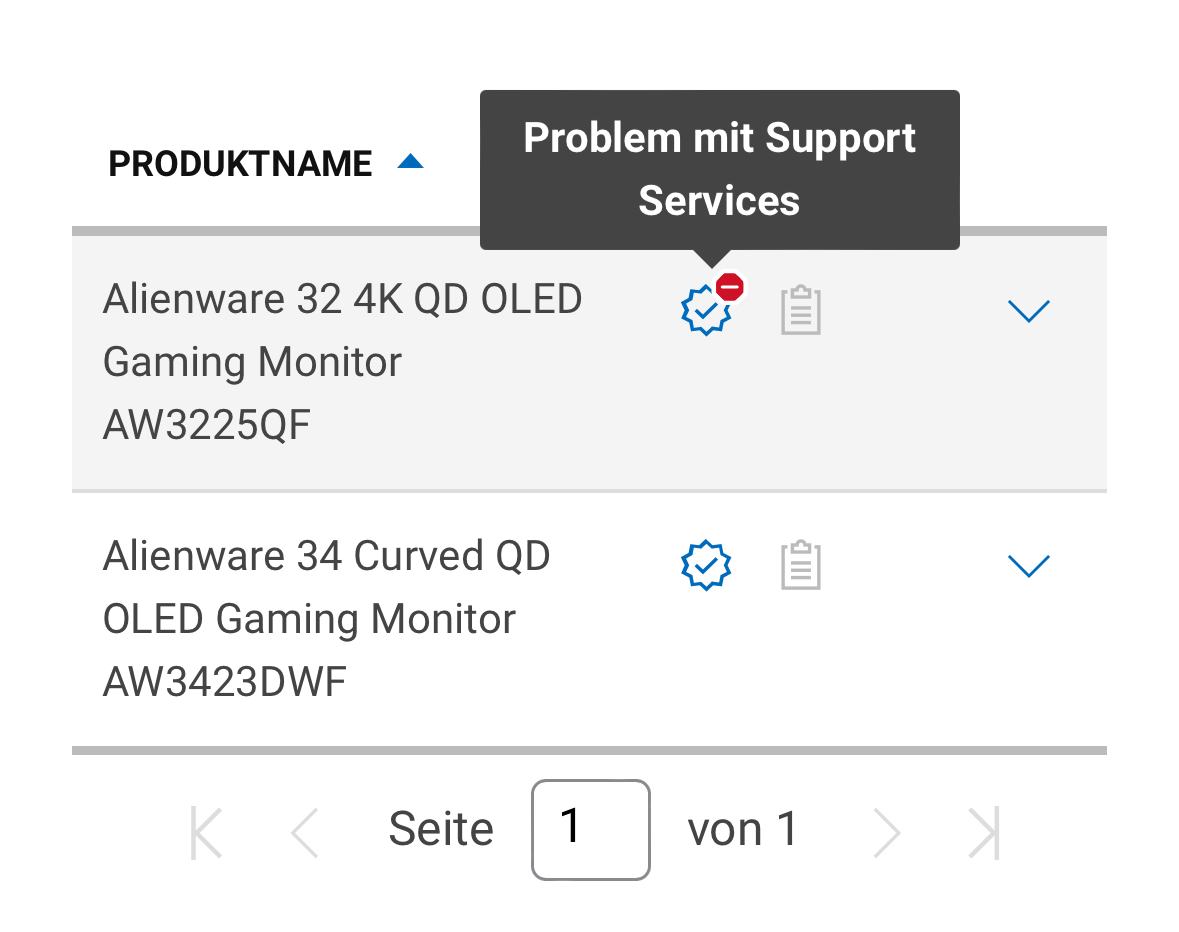Click the support services badge for AW3225QF
Image resolution: width=1179 pixels, height=932 pixels.
pos(706,310)
